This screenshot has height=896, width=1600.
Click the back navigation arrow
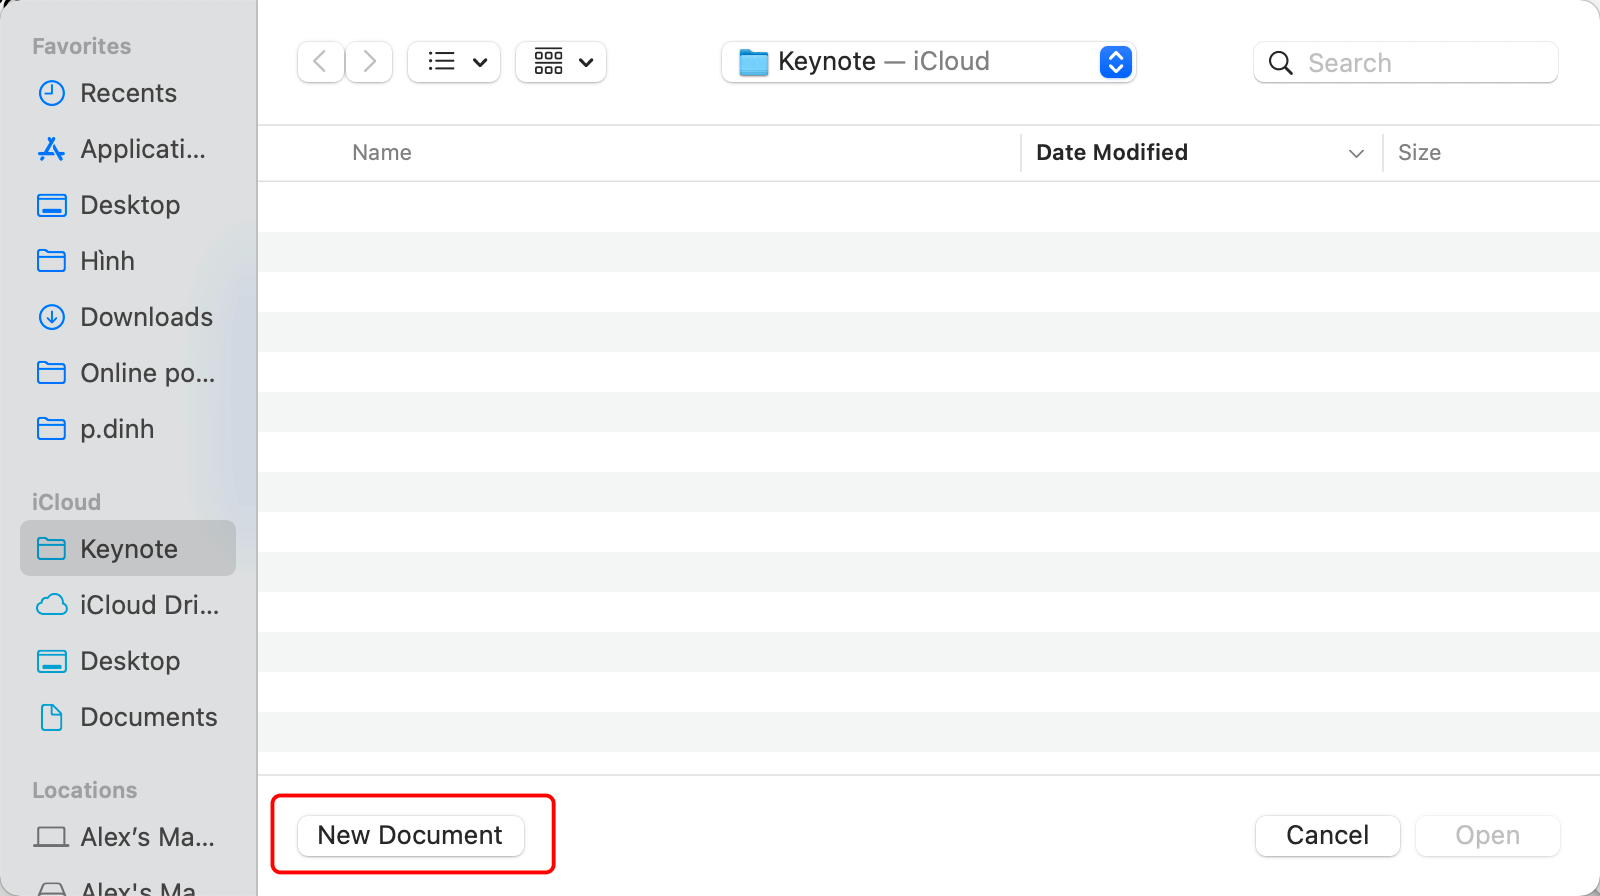click(x=320, y=62)
